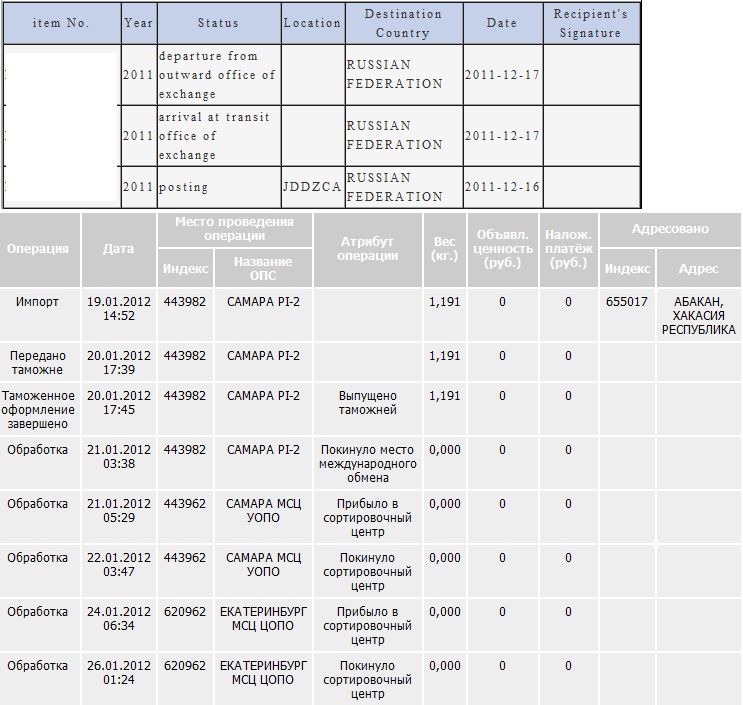Click the 'Year' column header
Viewport: 743px width, 705px height.
(x=139, y=23)
